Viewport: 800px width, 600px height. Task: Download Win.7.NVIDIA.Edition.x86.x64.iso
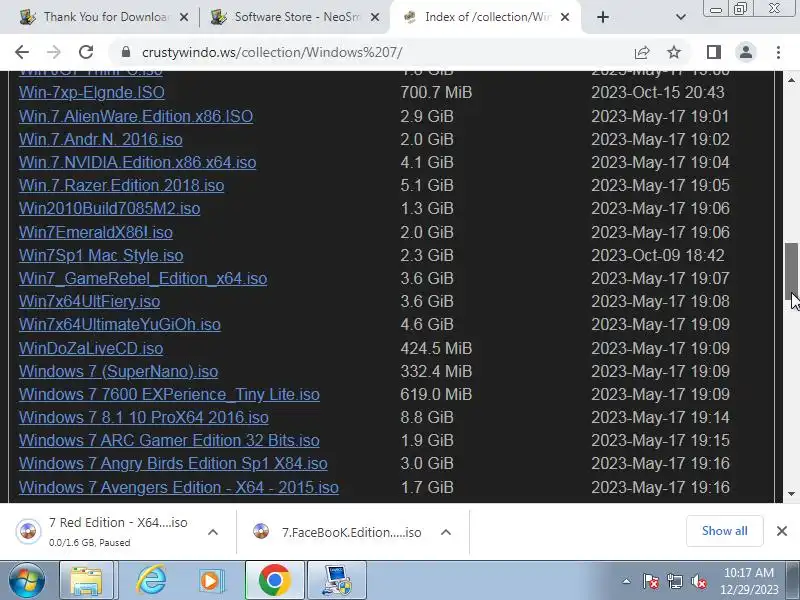pos(137,162)
